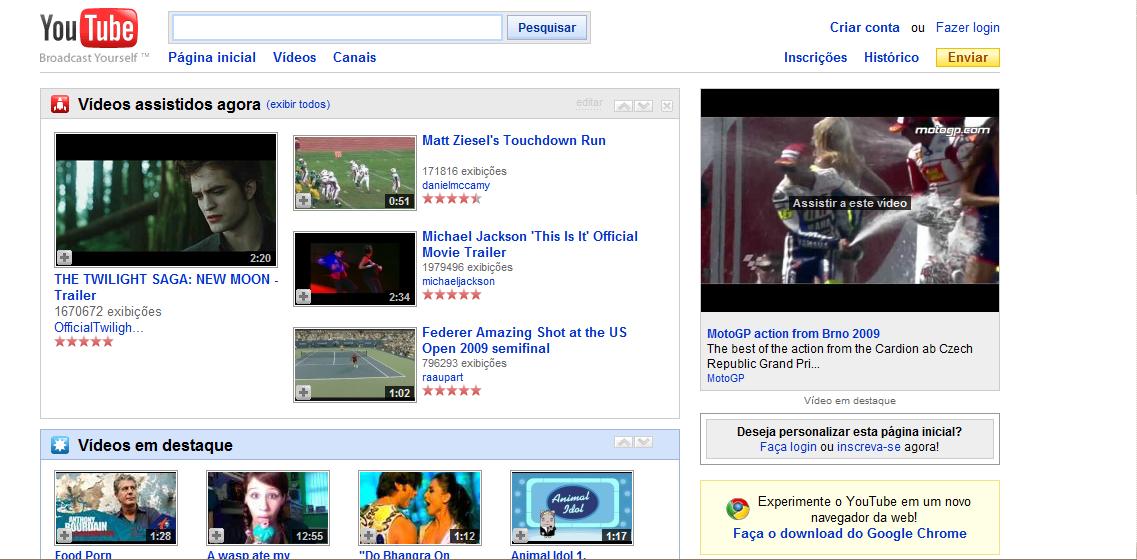
Task: Open michaeljackson channel link
Action: click(x=458, y=281)
